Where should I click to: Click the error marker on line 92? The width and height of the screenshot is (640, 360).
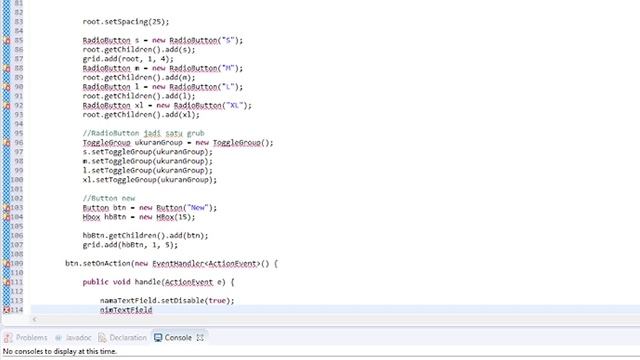click(7, 105)
